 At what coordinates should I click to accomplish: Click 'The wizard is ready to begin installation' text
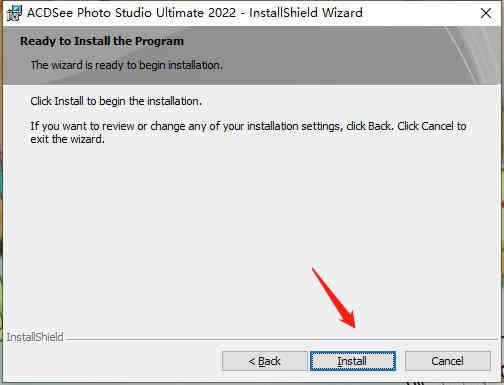126,65
